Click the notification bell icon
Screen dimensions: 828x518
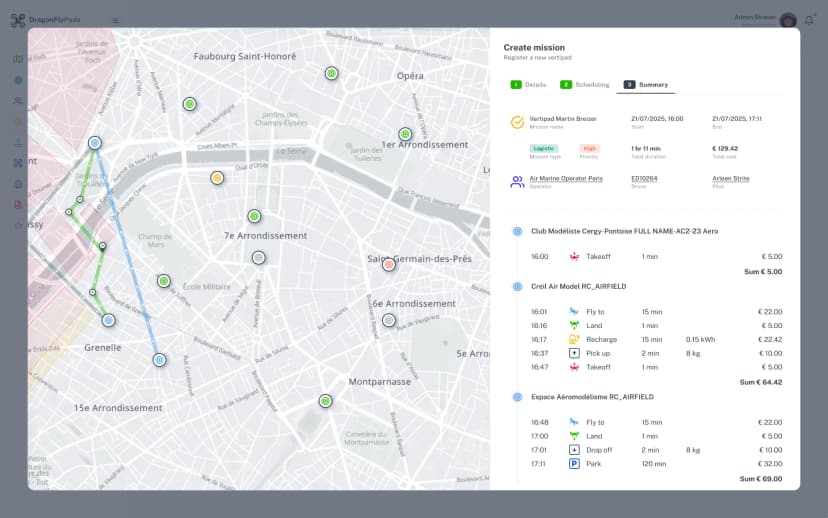click(809, 20)
